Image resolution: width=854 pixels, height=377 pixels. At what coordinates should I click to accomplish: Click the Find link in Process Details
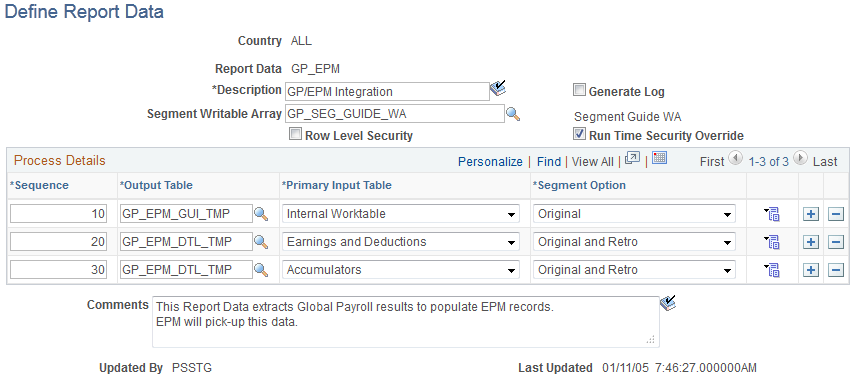pos(548,161)
